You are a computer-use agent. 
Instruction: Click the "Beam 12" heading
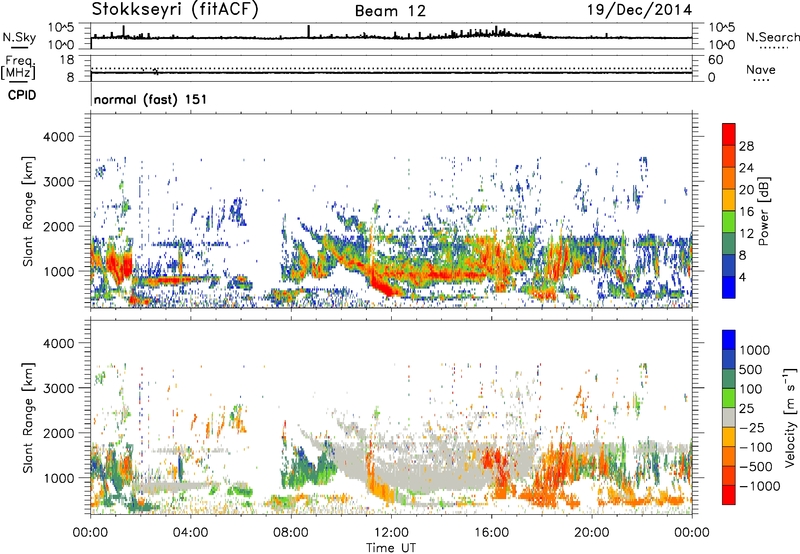(x=390, y=11)
